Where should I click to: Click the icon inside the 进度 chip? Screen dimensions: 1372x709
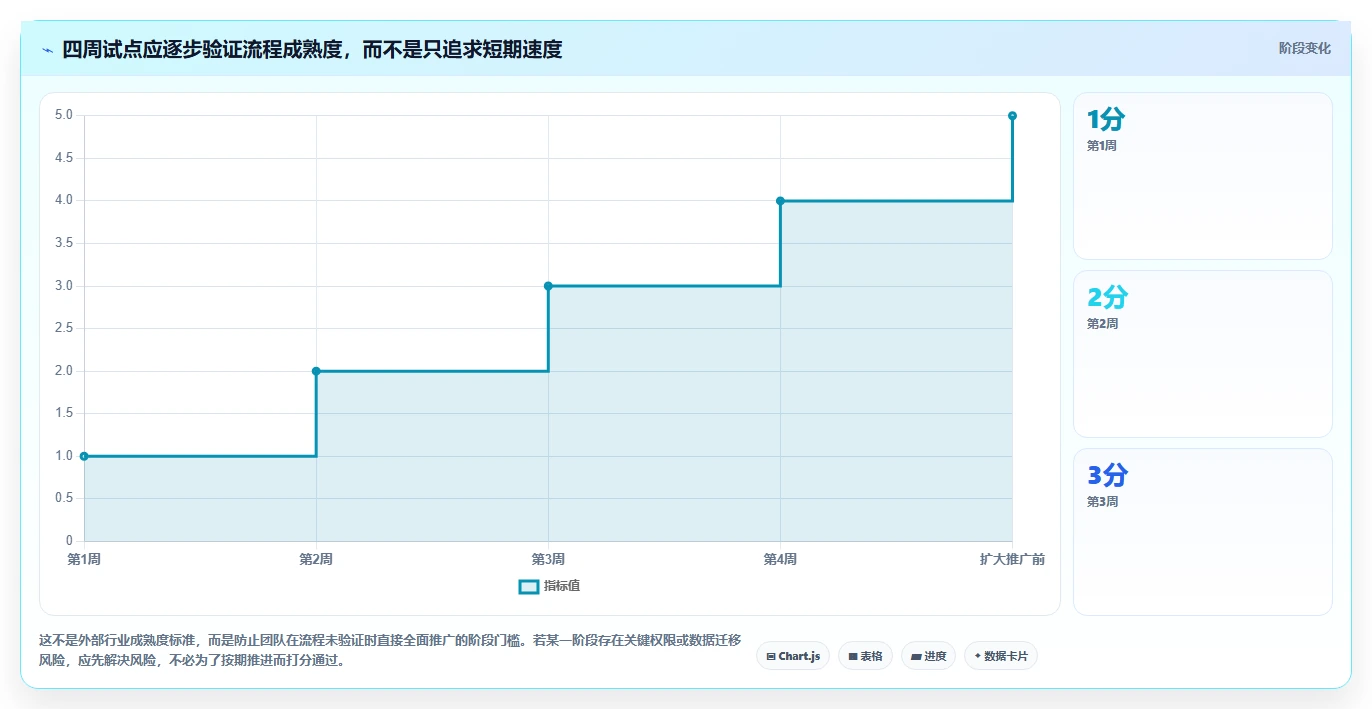pyautogui.click(x=916, y=657)
